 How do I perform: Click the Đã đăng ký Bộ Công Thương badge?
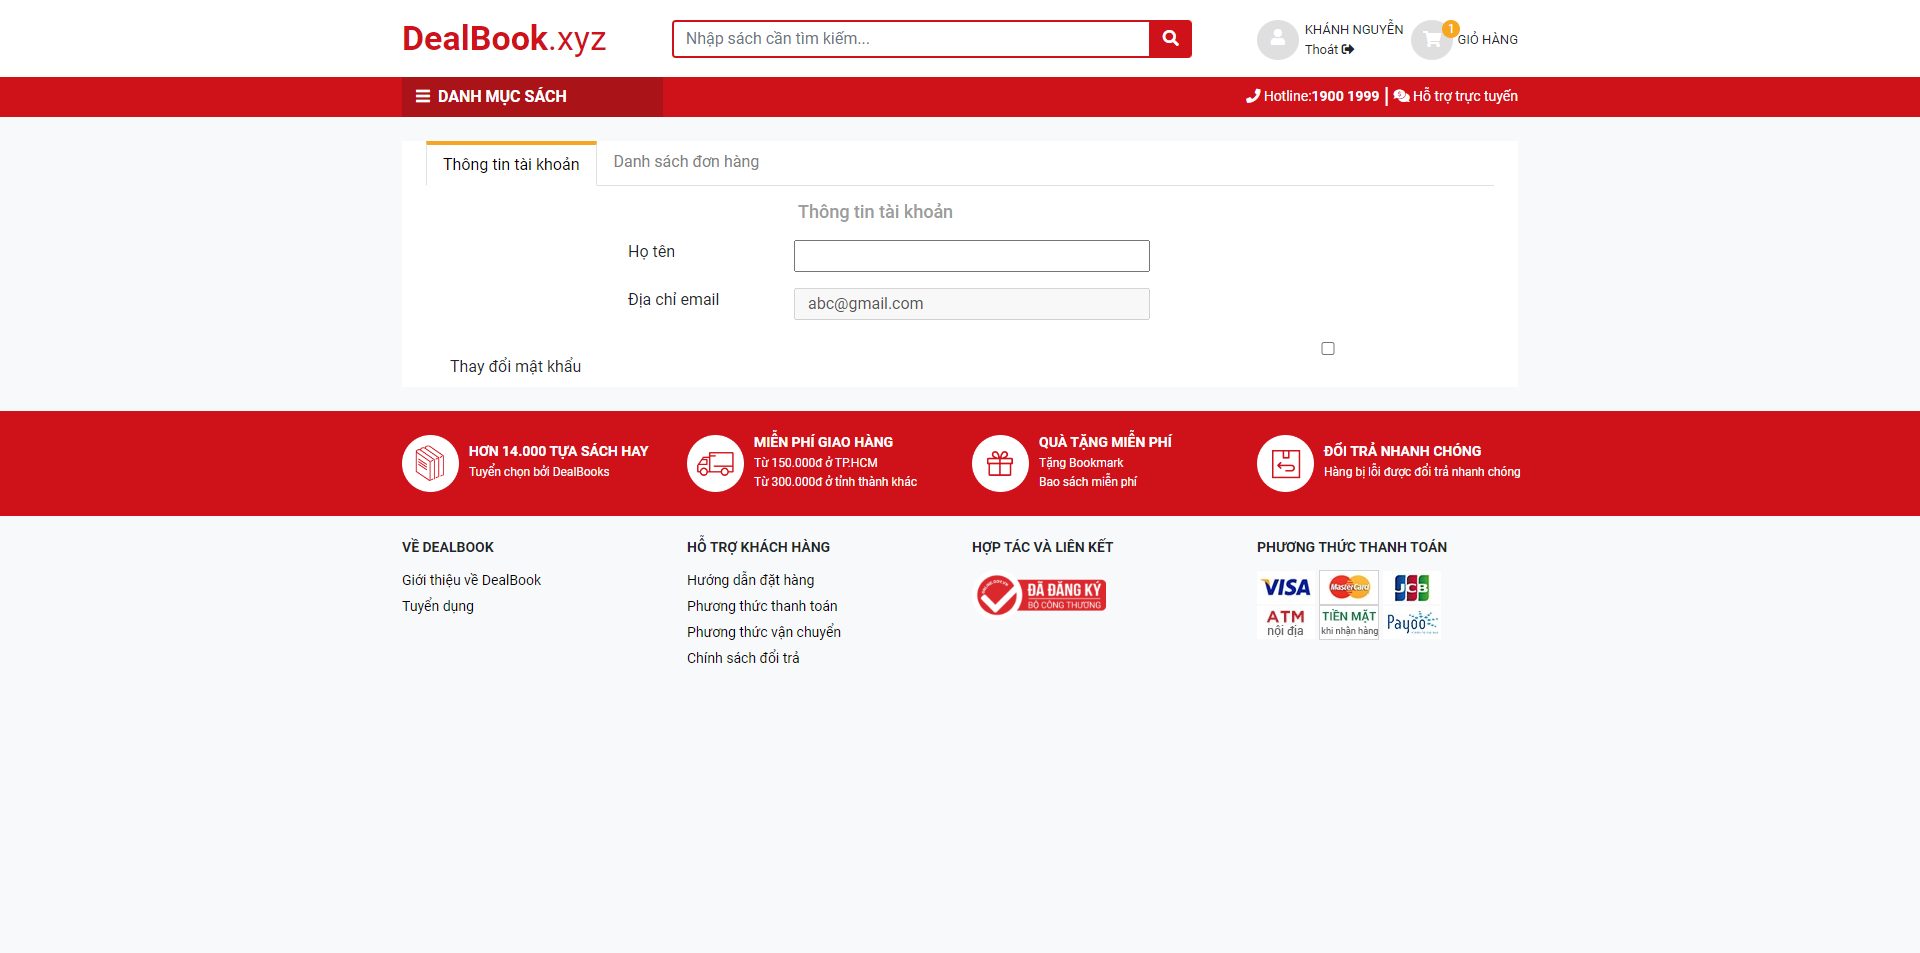tap(1040, 595)
